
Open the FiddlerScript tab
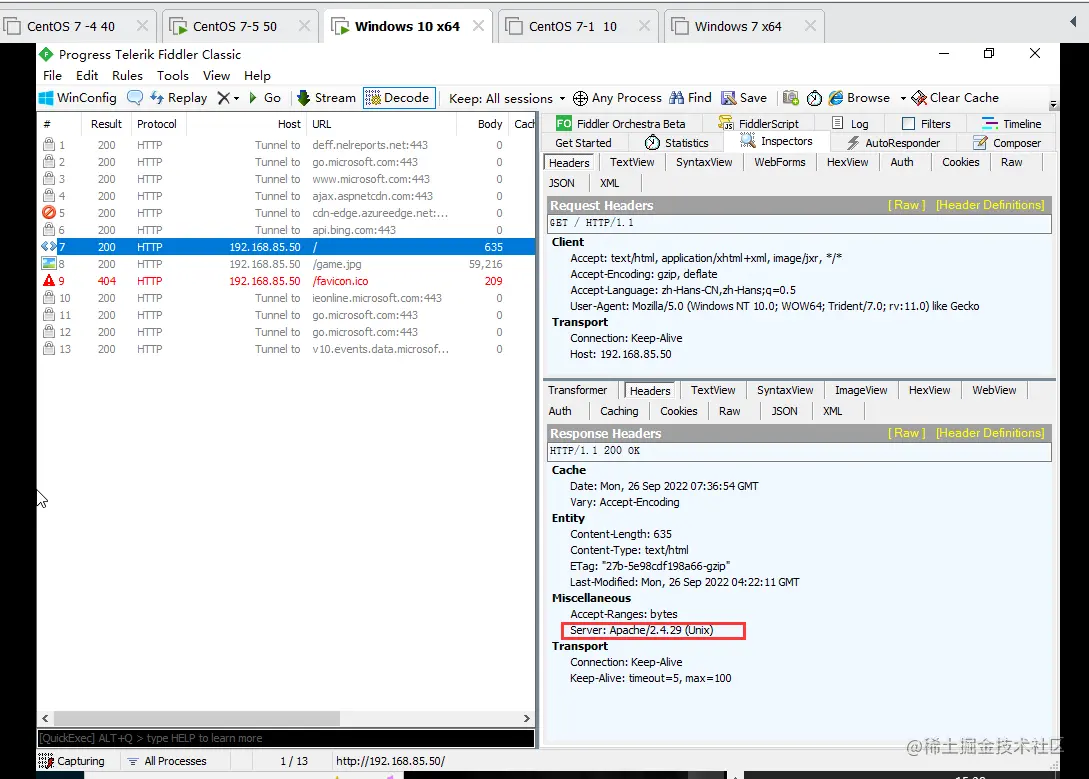coord(758,124)
